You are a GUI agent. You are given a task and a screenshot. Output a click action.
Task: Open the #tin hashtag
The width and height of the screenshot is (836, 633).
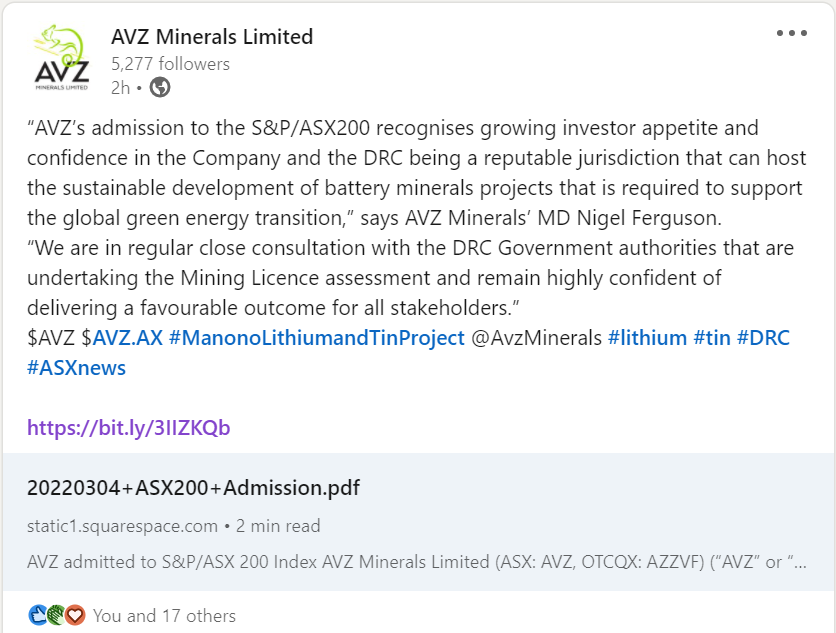[712, 338]
